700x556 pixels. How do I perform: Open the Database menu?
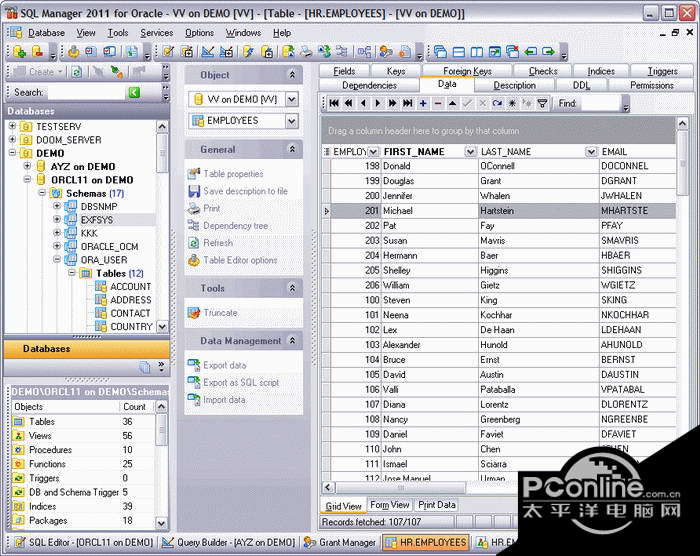coord(46,33)
